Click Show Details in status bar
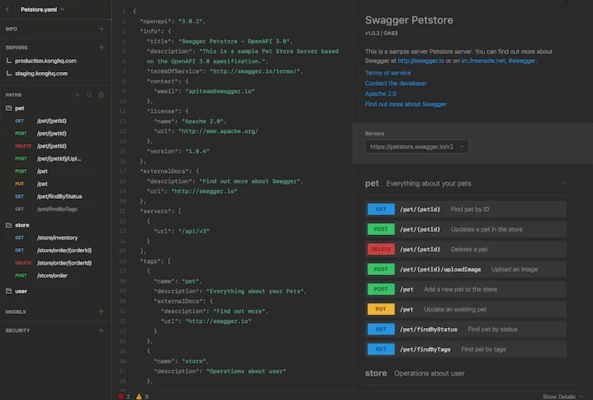 click(563, 396)
